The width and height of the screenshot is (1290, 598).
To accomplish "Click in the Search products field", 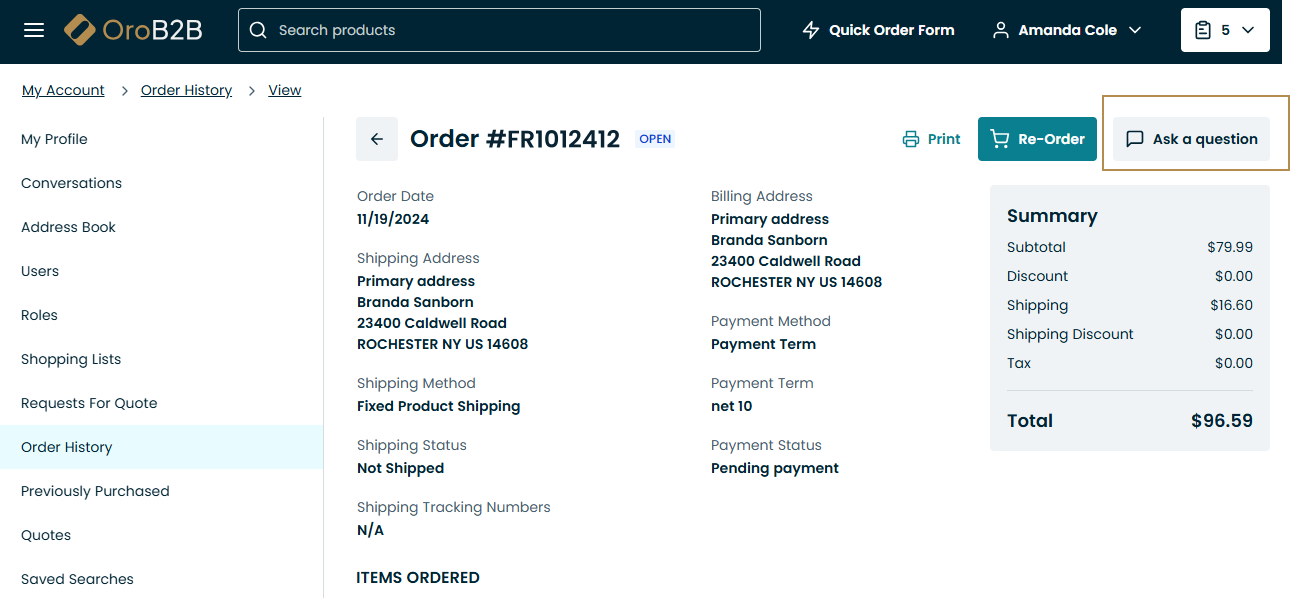I will coord(510,30).
